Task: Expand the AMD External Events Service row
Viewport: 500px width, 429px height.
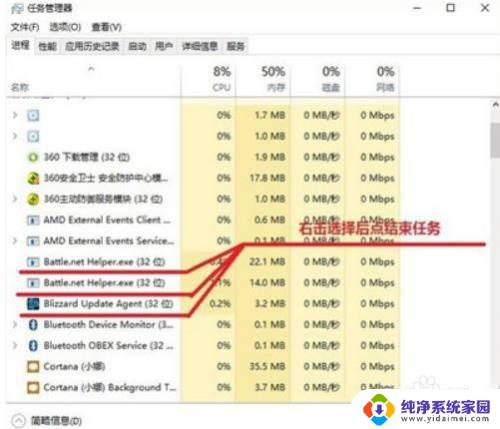Action: pyautogui.click(x=15, y=241)
